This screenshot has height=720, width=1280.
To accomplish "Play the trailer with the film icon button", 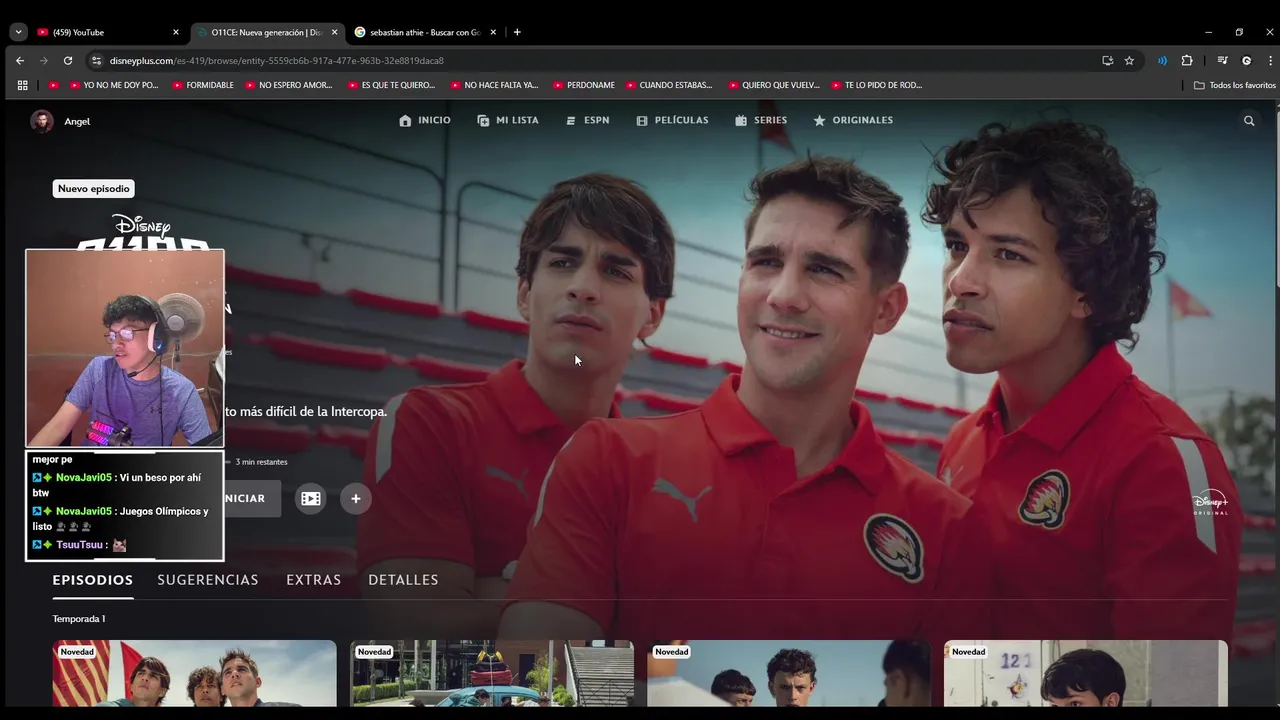I will click(x=311, y=498).
